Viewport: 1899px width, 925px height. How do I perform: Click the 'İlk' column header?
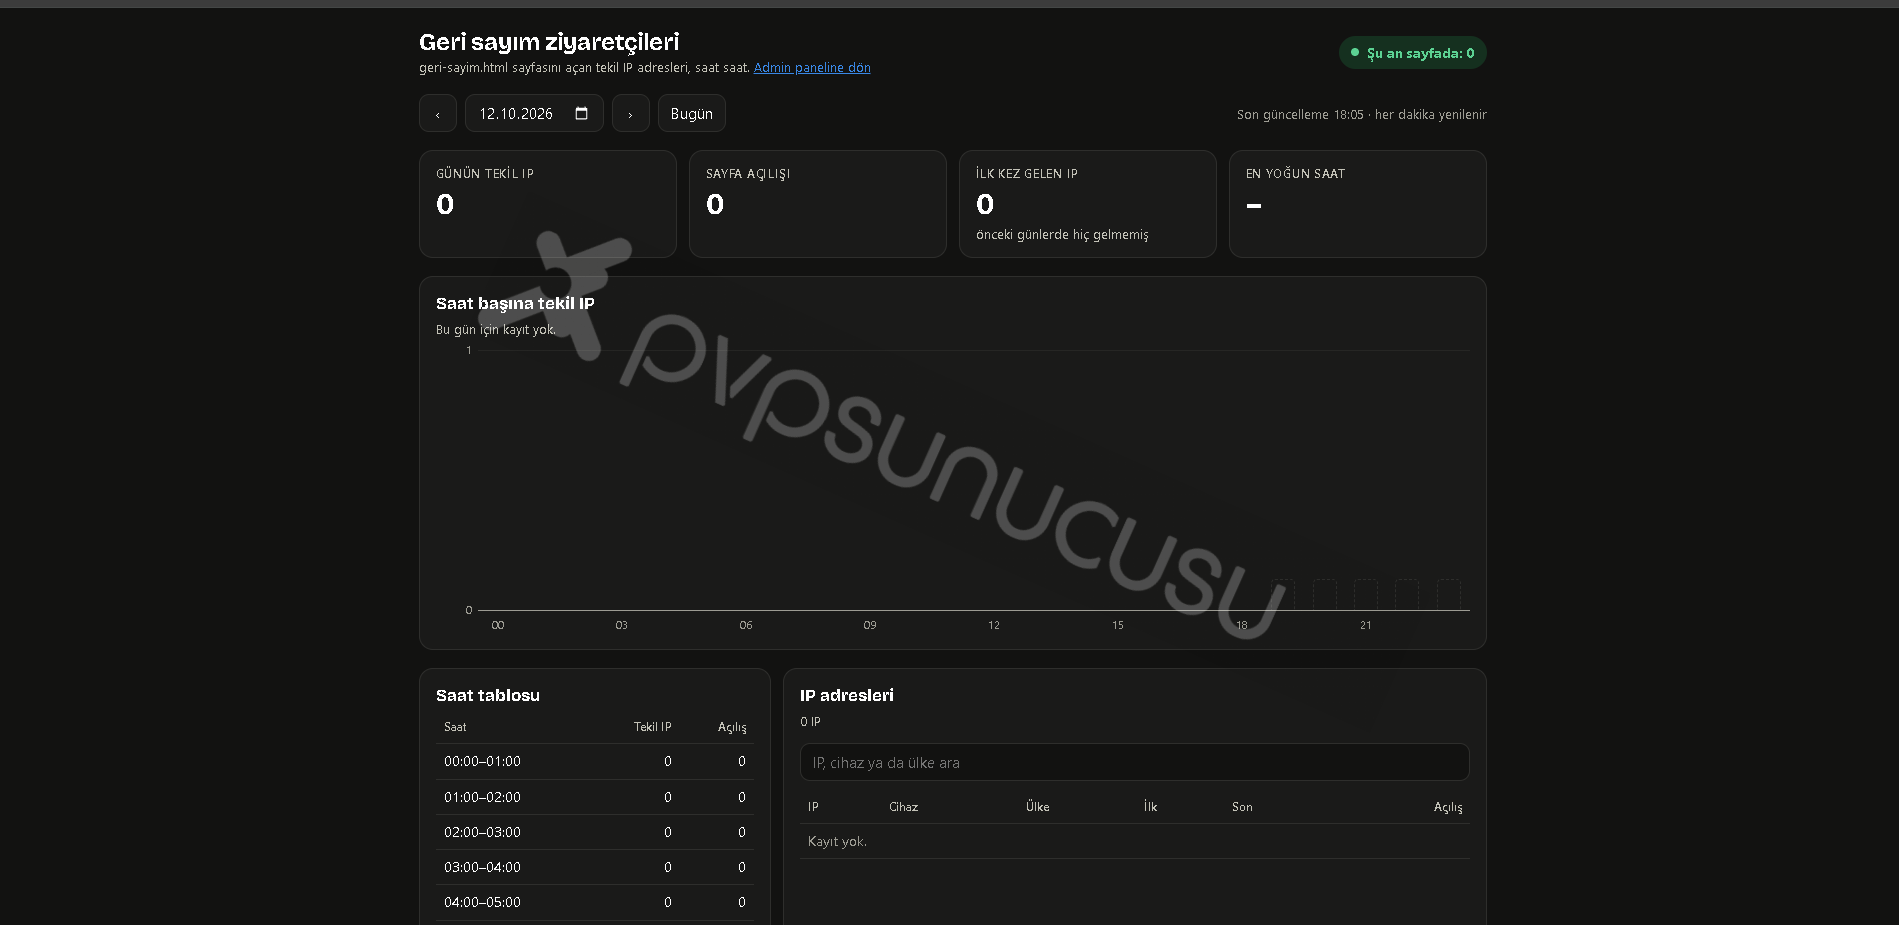click(1151, 807)
